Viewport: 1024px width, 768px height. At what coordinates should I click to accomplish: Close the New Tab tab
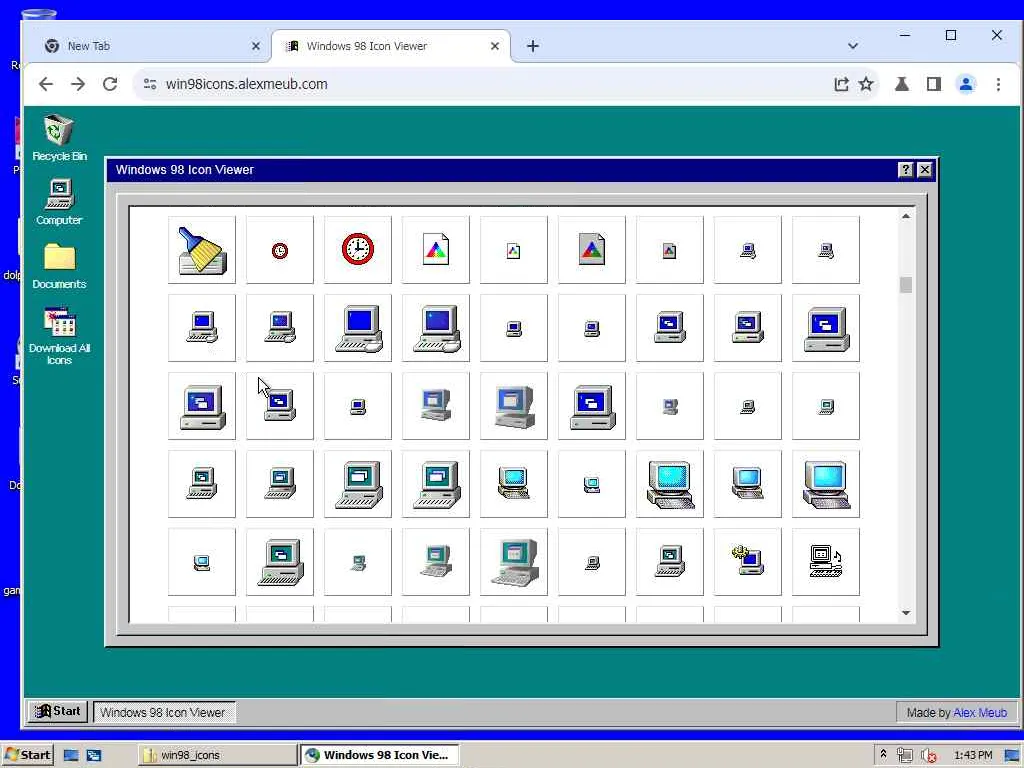[256, 46]
